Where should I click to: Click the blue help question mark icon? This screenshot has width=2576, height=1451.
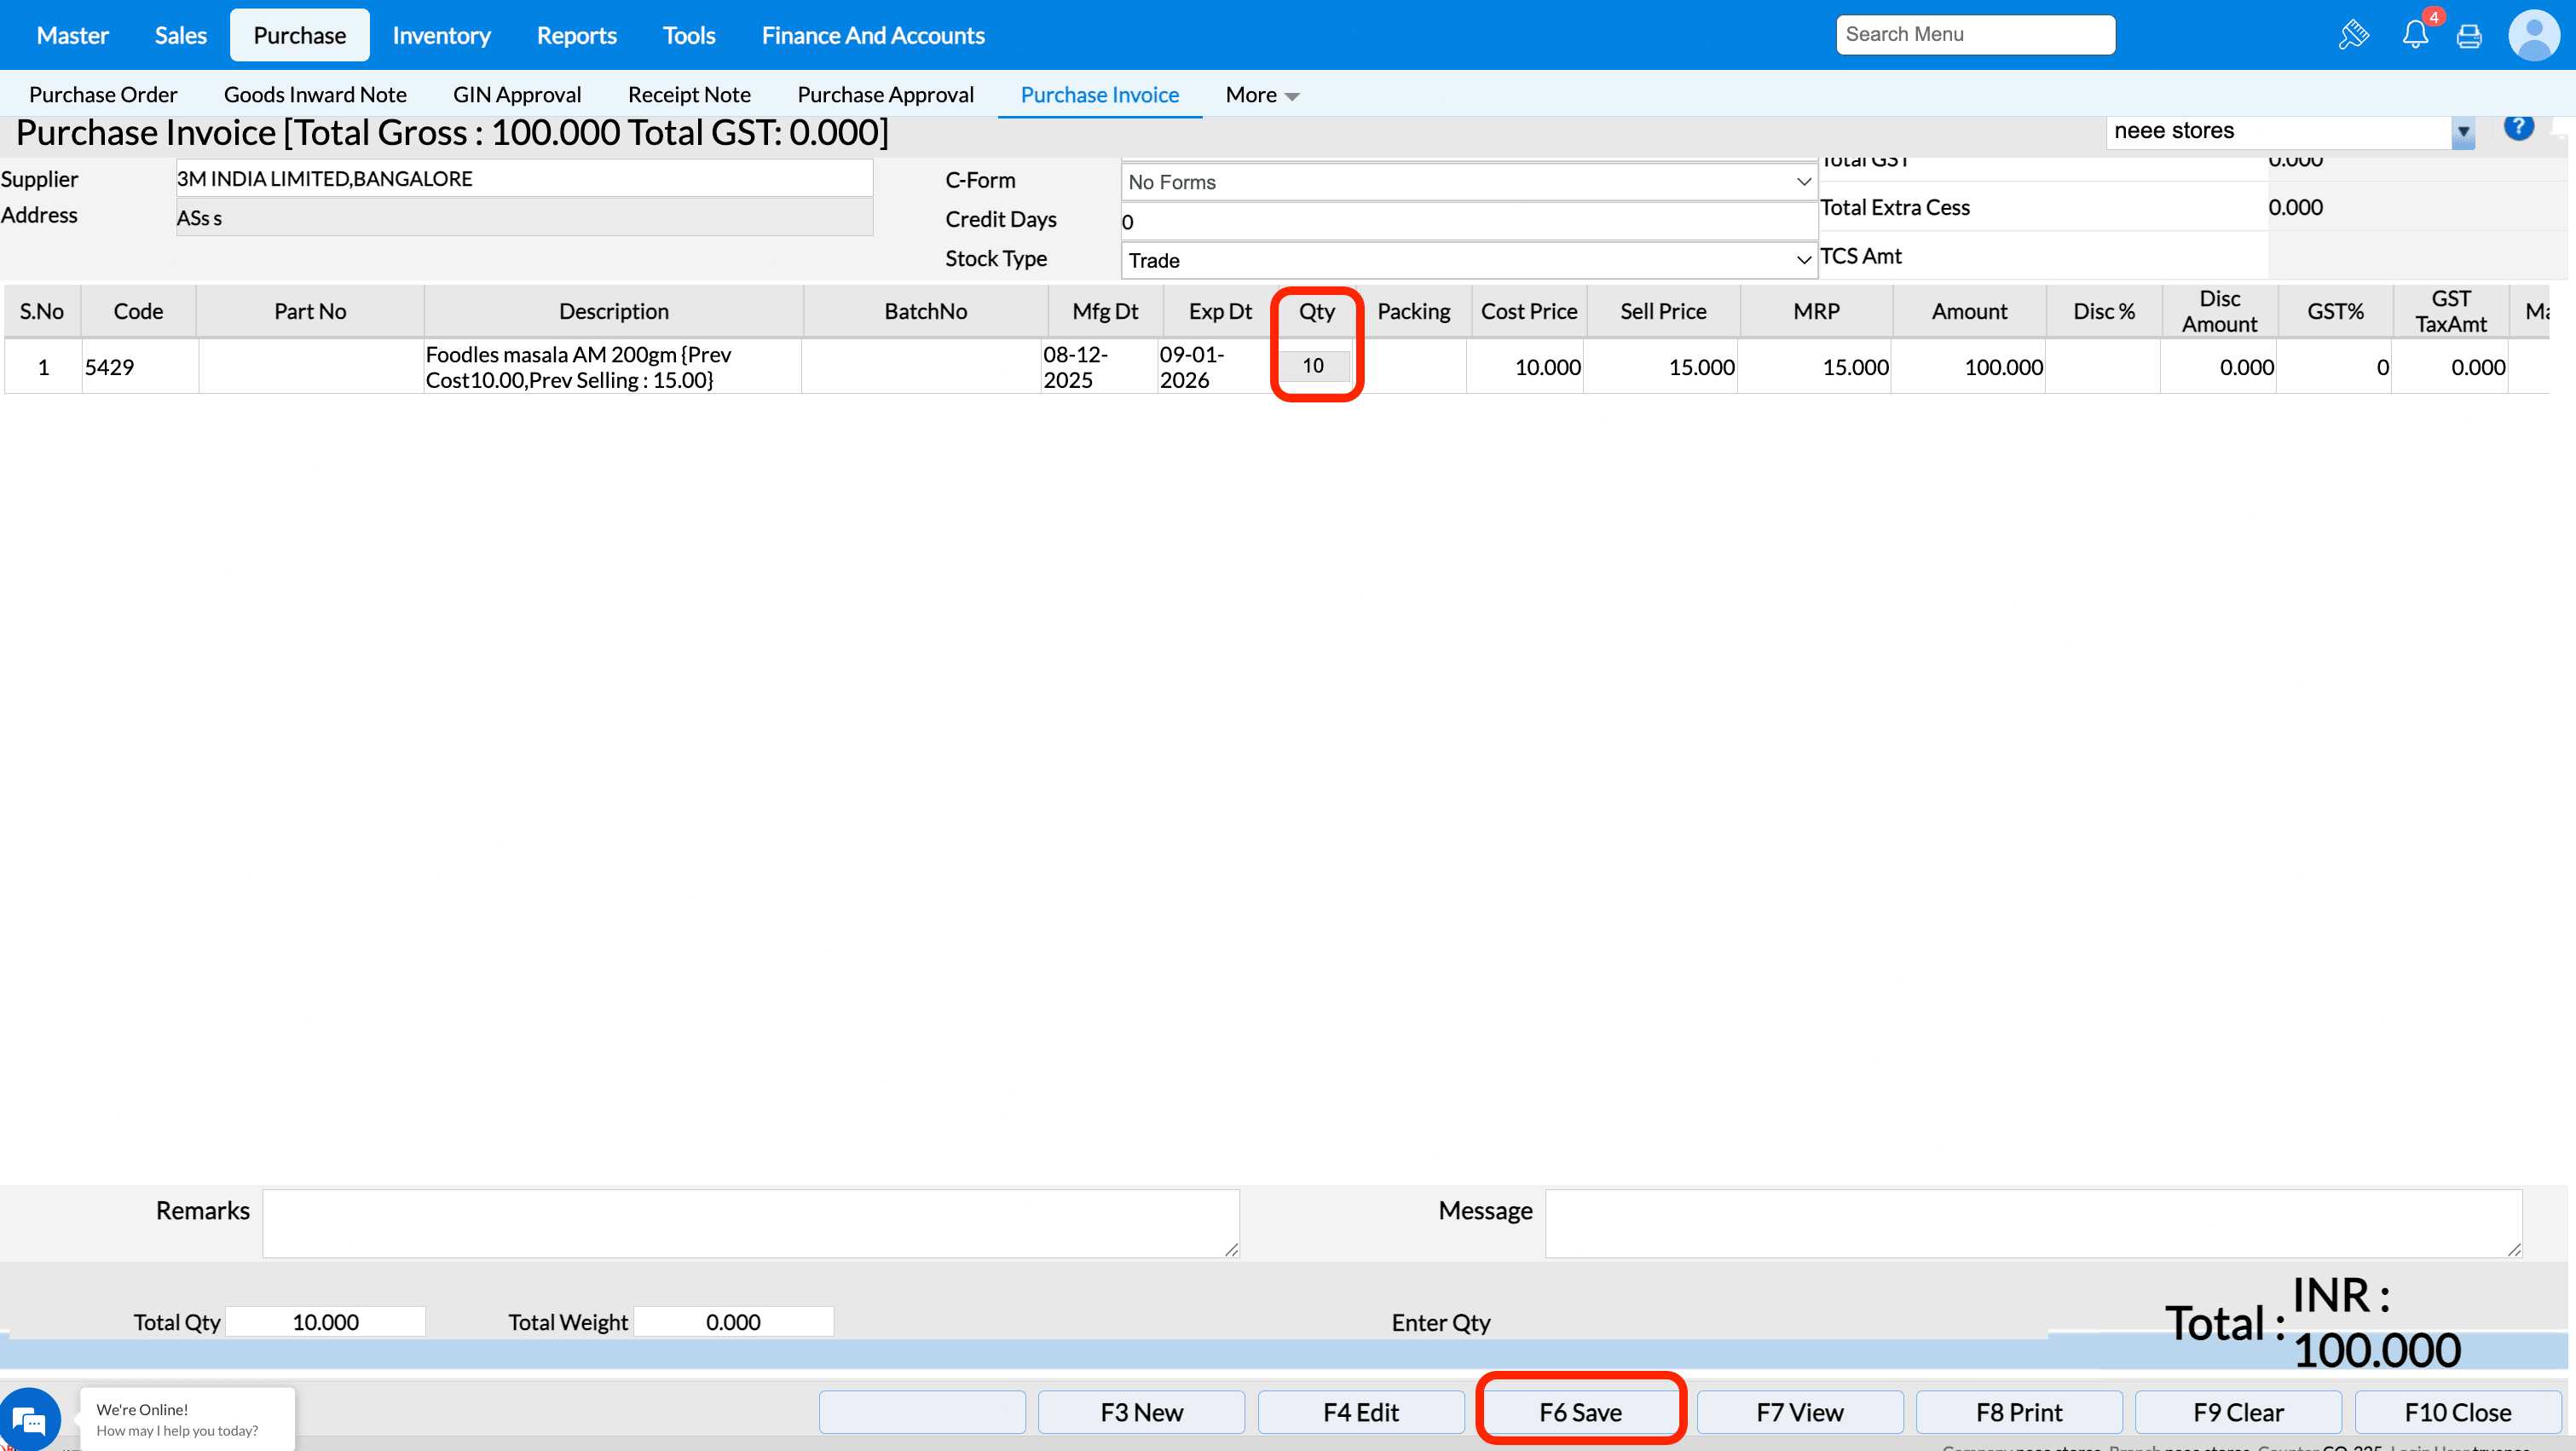coord(2518,127)
